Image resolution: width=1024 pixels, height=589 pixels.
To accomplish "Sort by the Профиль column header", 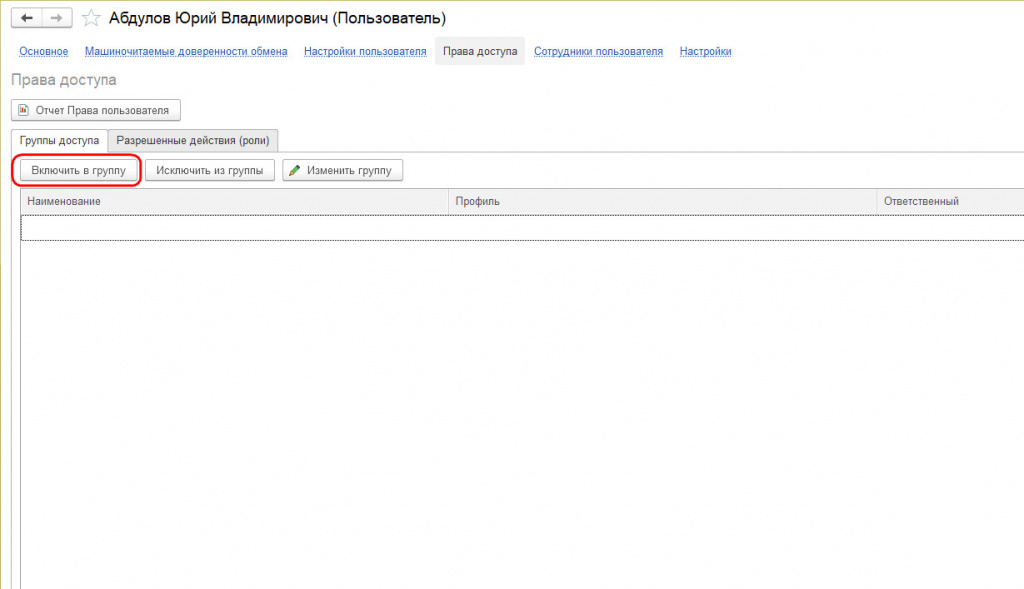I will click(x=663, y=201).
